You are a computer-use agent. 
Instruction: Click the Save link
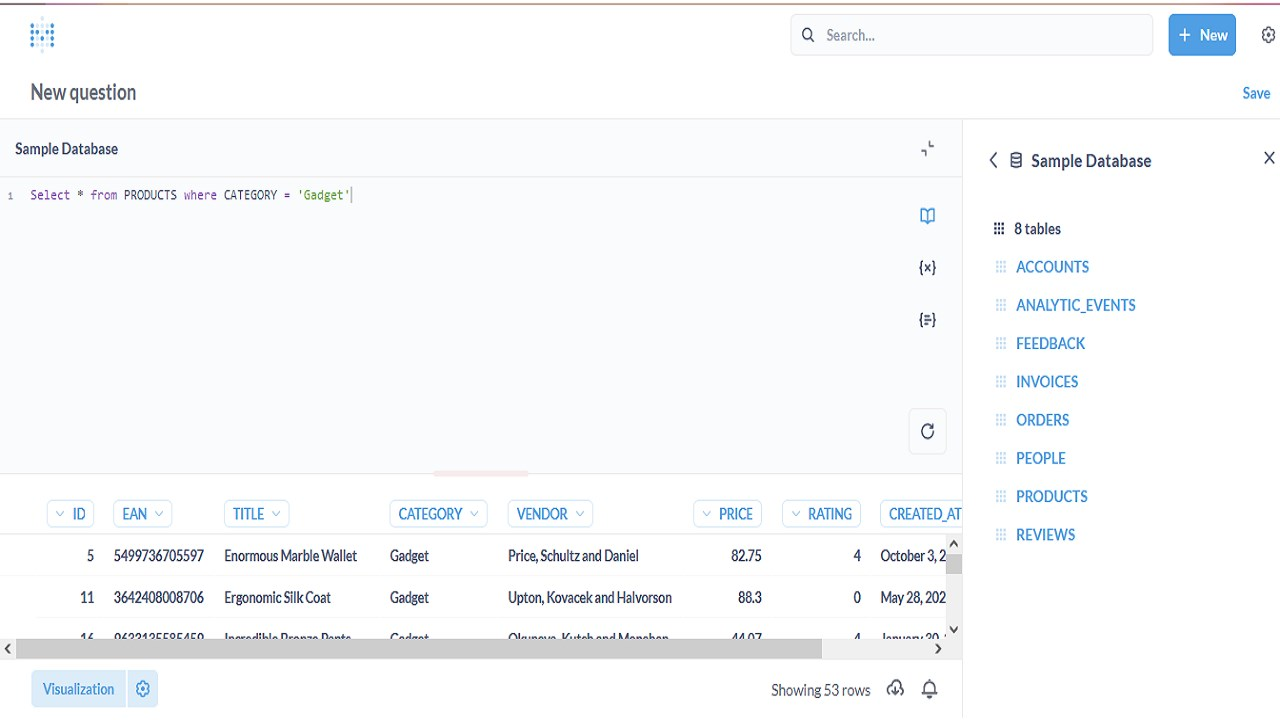point(1256,93)
